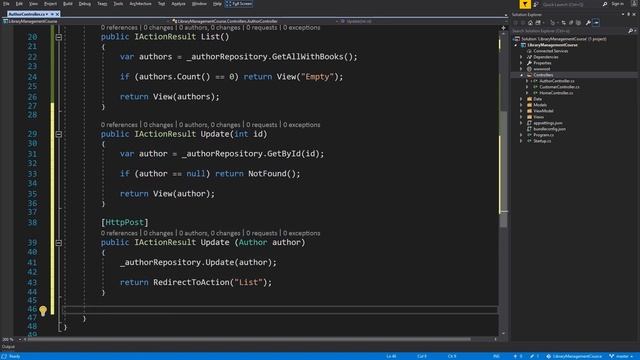Screen dimensions: 640x360
Task: Open the Analyze menu
Action: click(x=178, y=4)
